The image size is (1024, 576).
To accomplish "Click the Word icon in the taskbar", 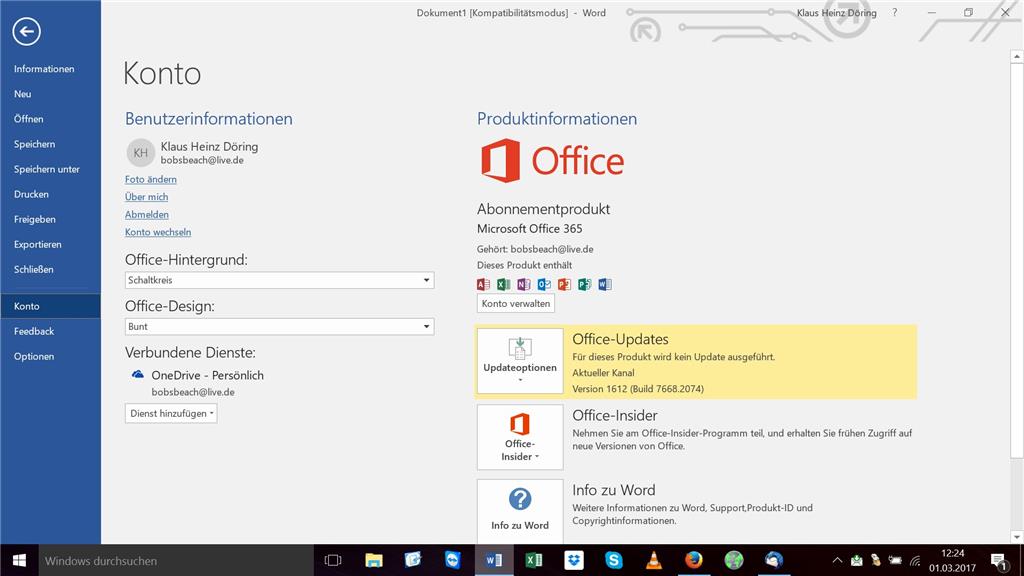I will click(494, 560).
